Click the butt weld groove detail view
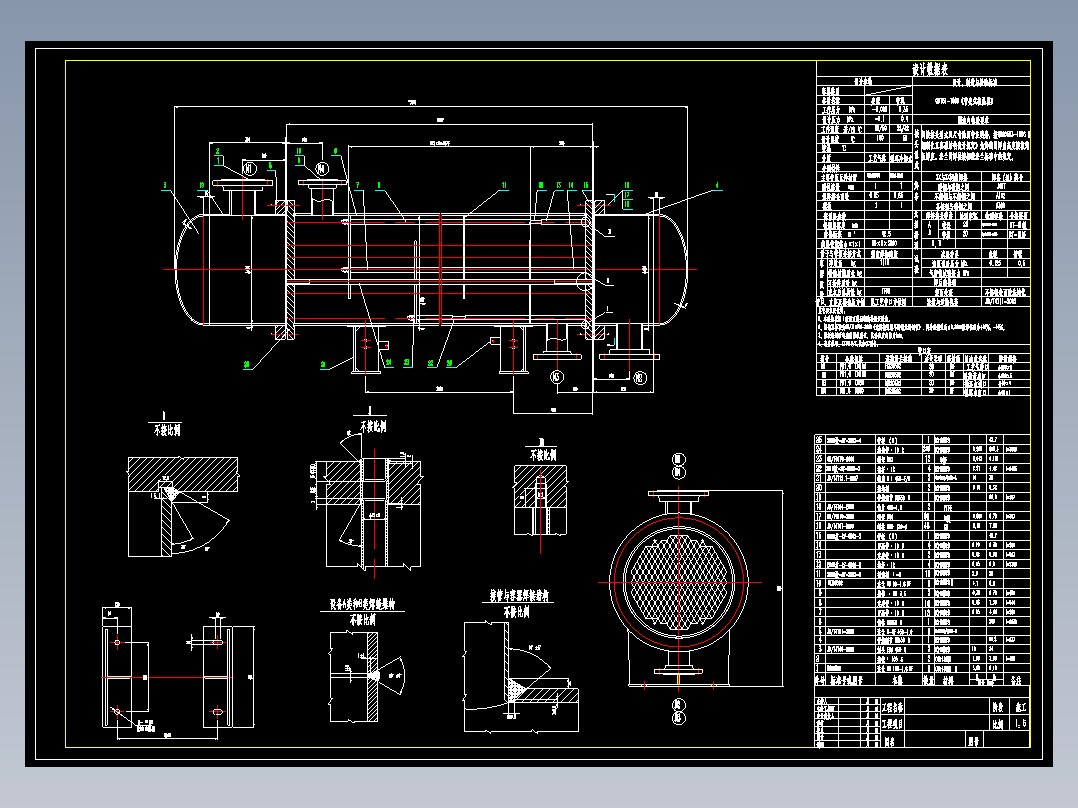 366,677
